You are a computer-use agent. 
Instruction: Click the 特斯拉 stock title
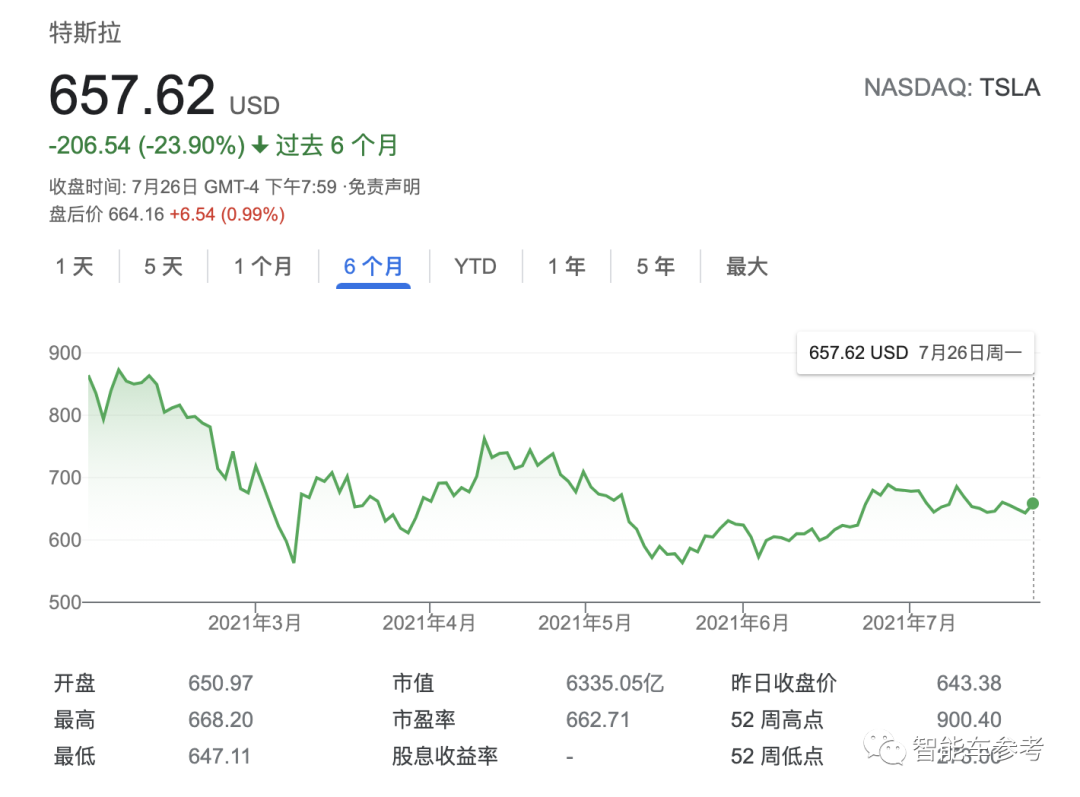[x=84, y=33]
